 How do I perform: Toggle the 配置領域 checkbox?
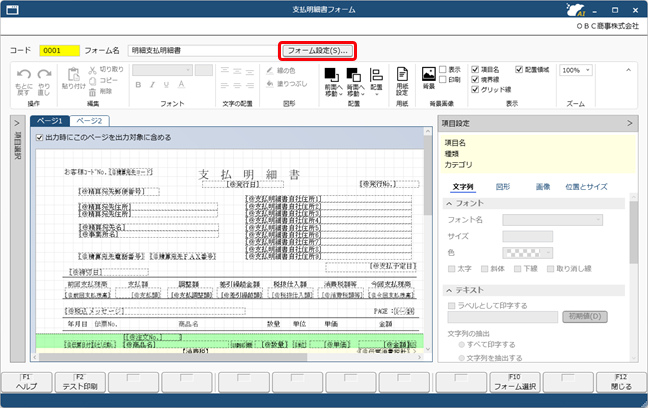tap(519, 69)
